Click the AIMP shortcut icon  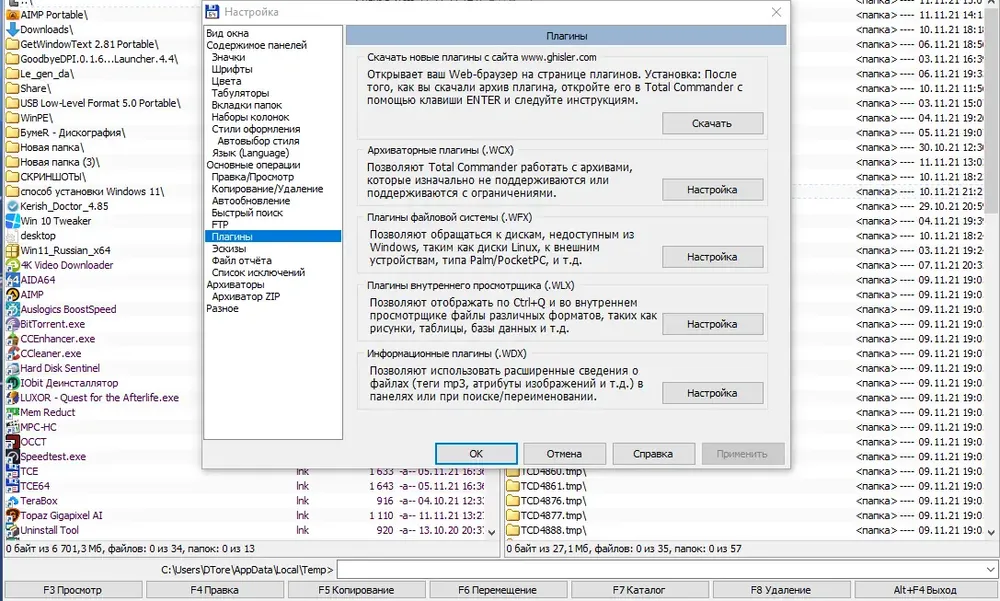(x=12, y=294)
